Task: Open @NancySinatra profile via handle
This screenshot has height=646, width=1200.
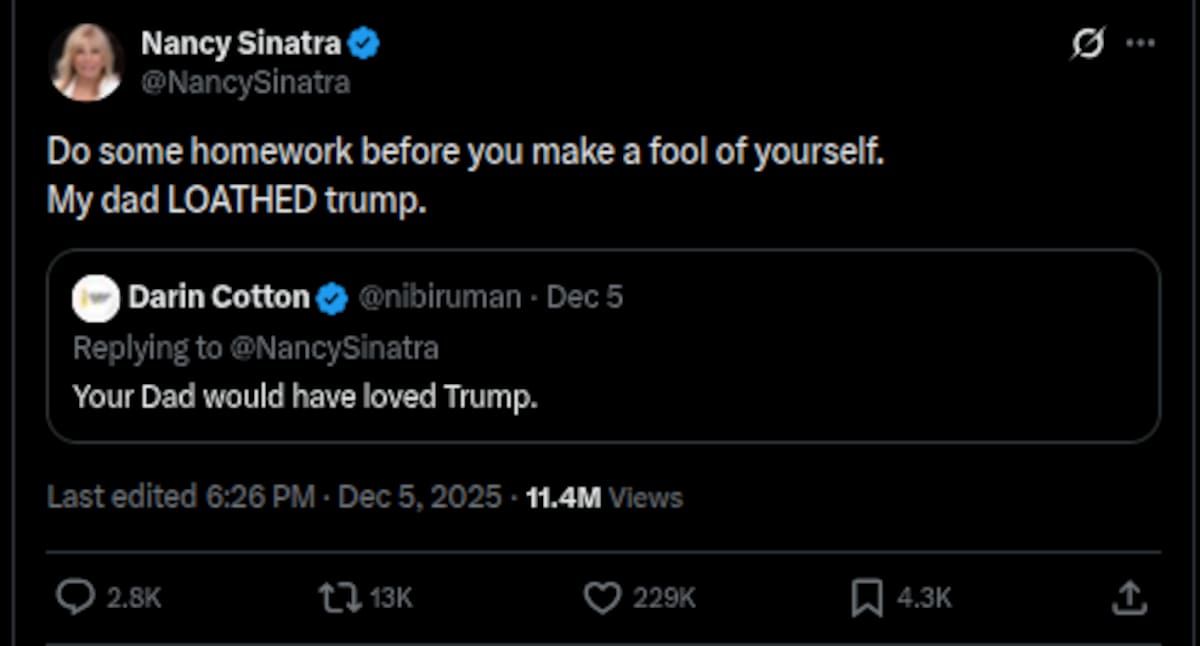Action: 247,82
